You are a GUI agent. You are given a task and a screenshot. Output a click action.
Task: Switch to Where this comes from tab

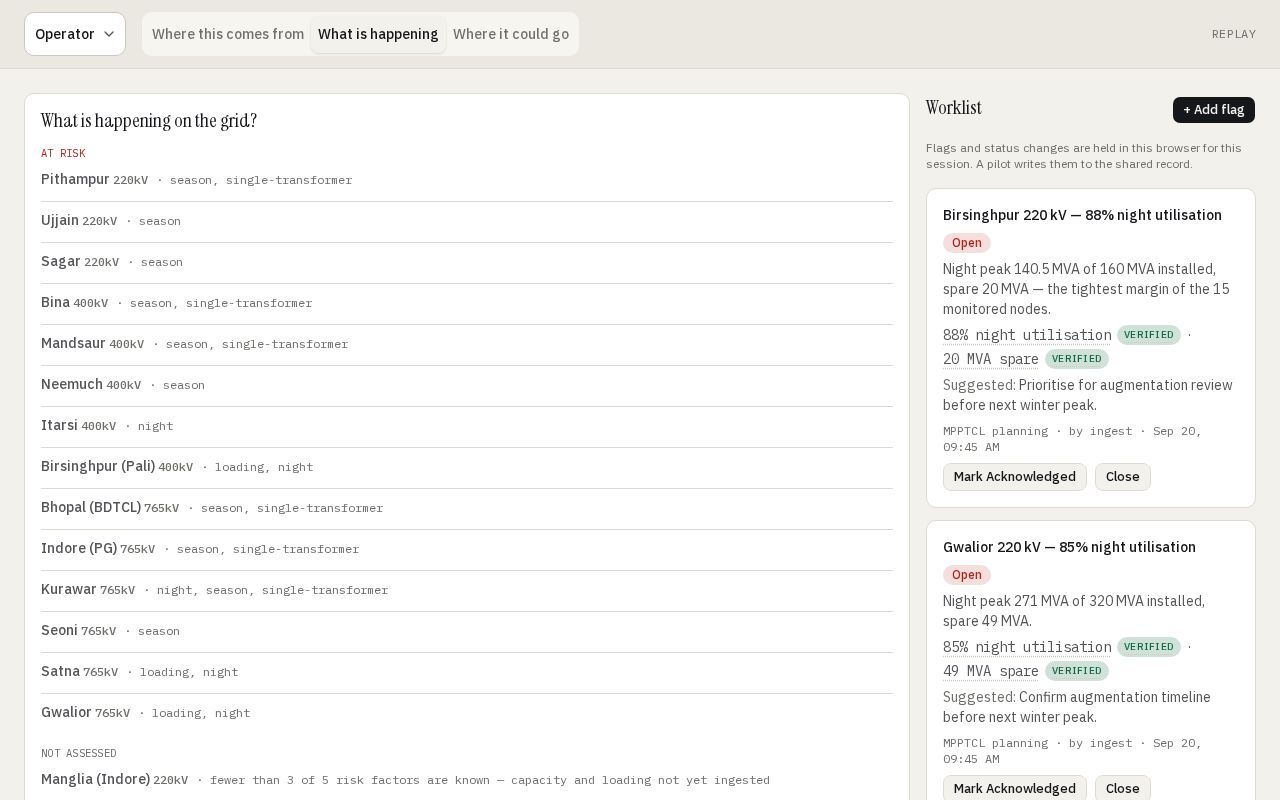(228, 34)
